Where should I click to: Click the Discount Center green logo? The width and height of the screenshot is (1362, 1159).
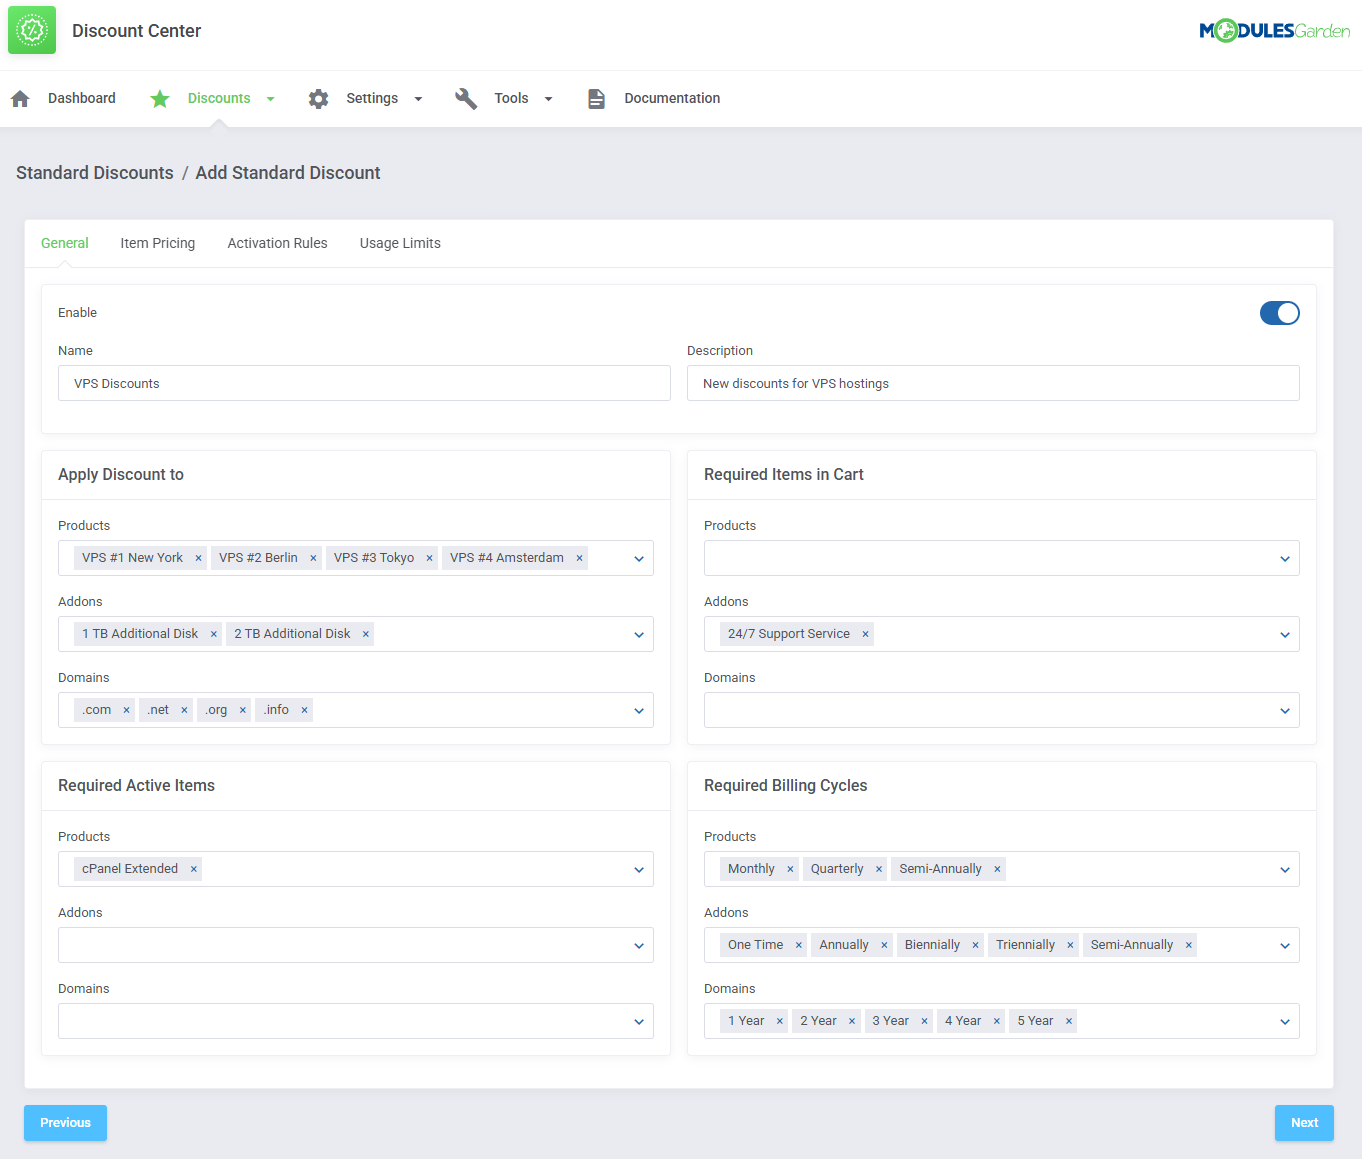pos(31,30)
